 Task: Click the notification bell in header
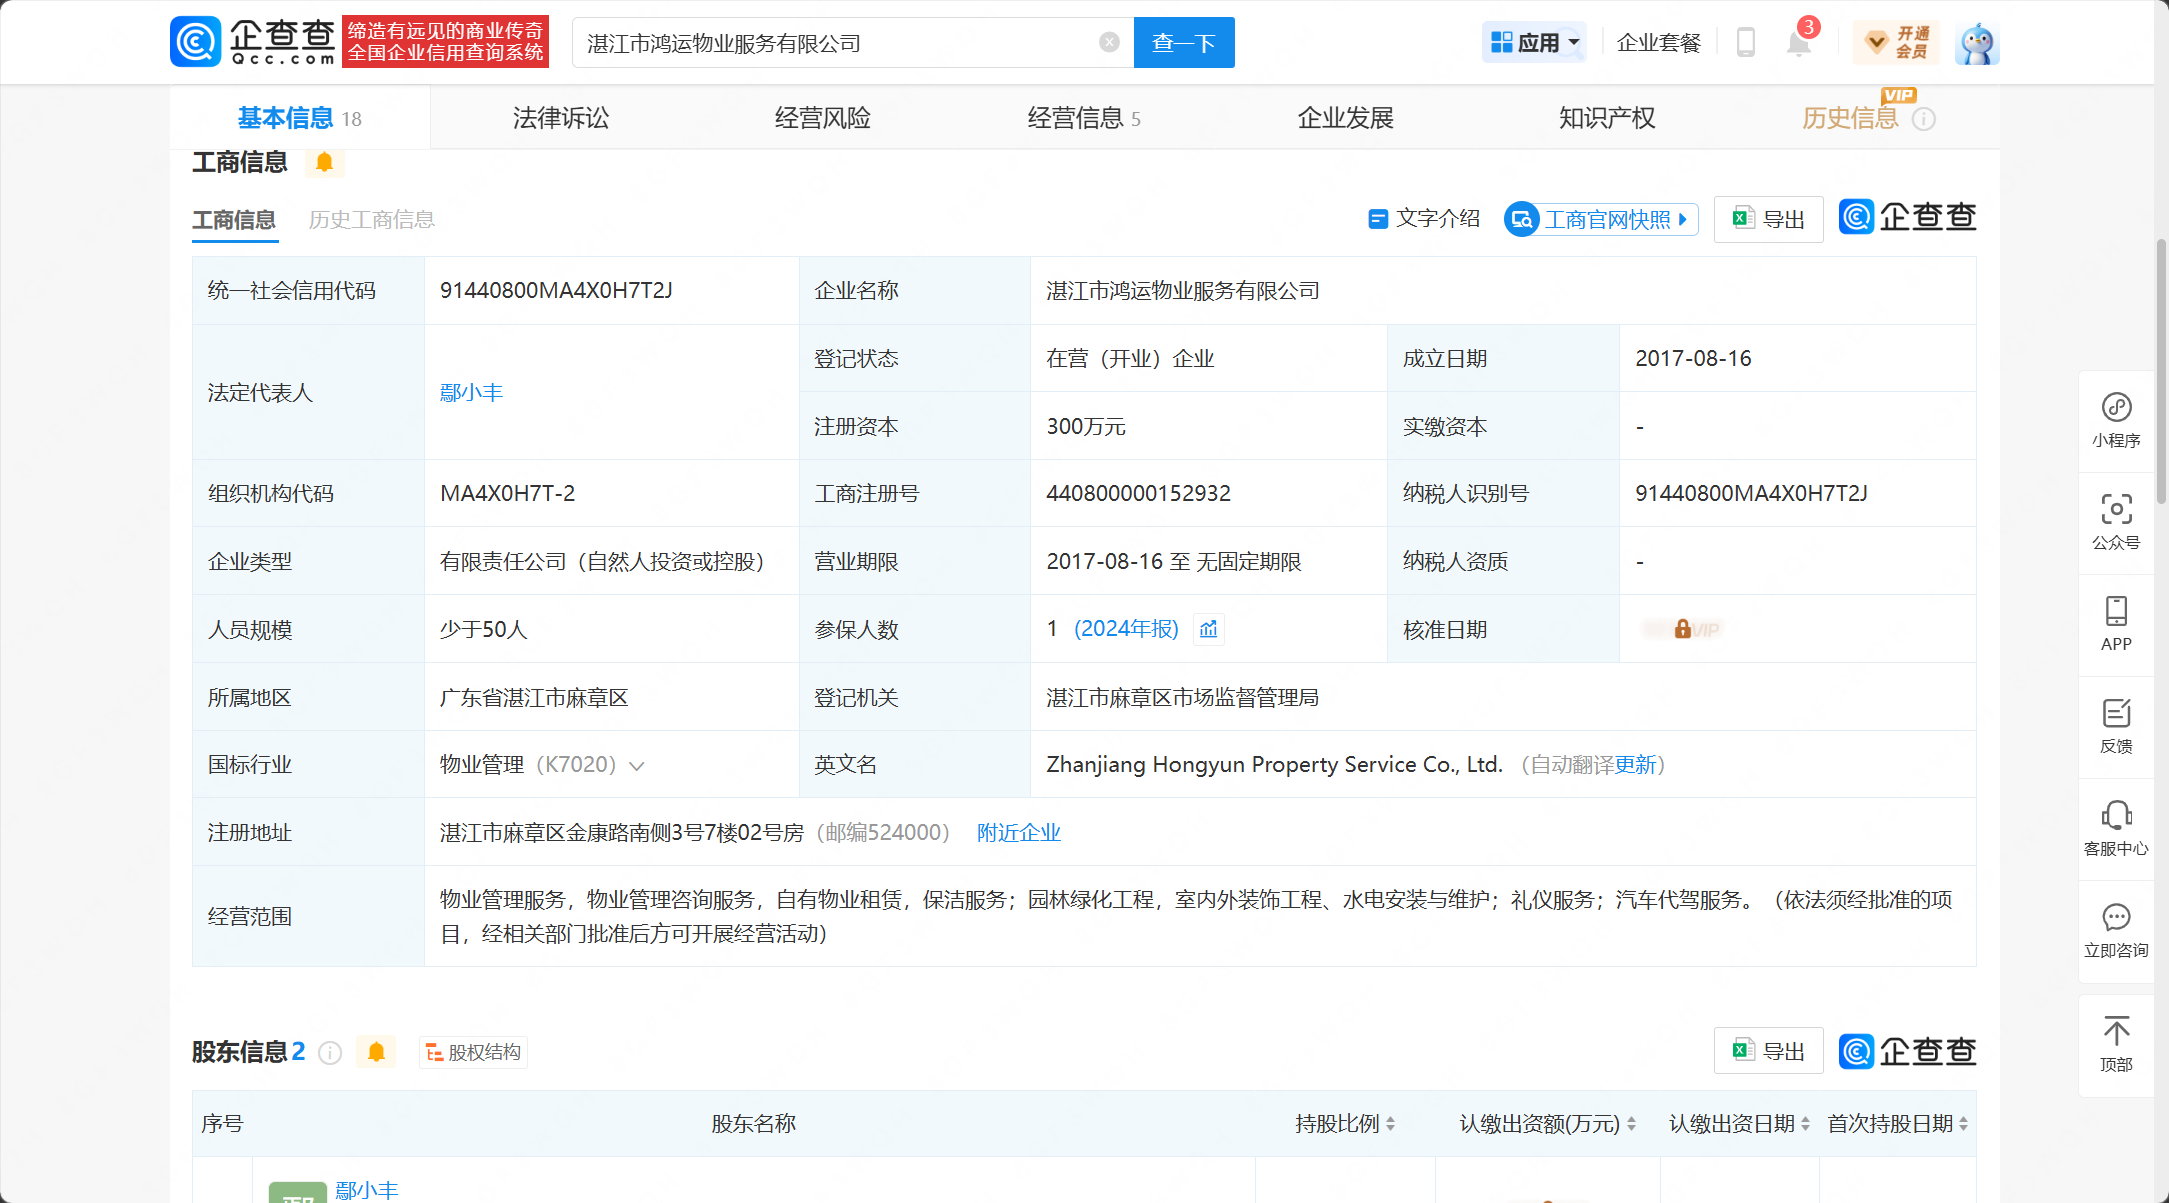[1798, 43]
